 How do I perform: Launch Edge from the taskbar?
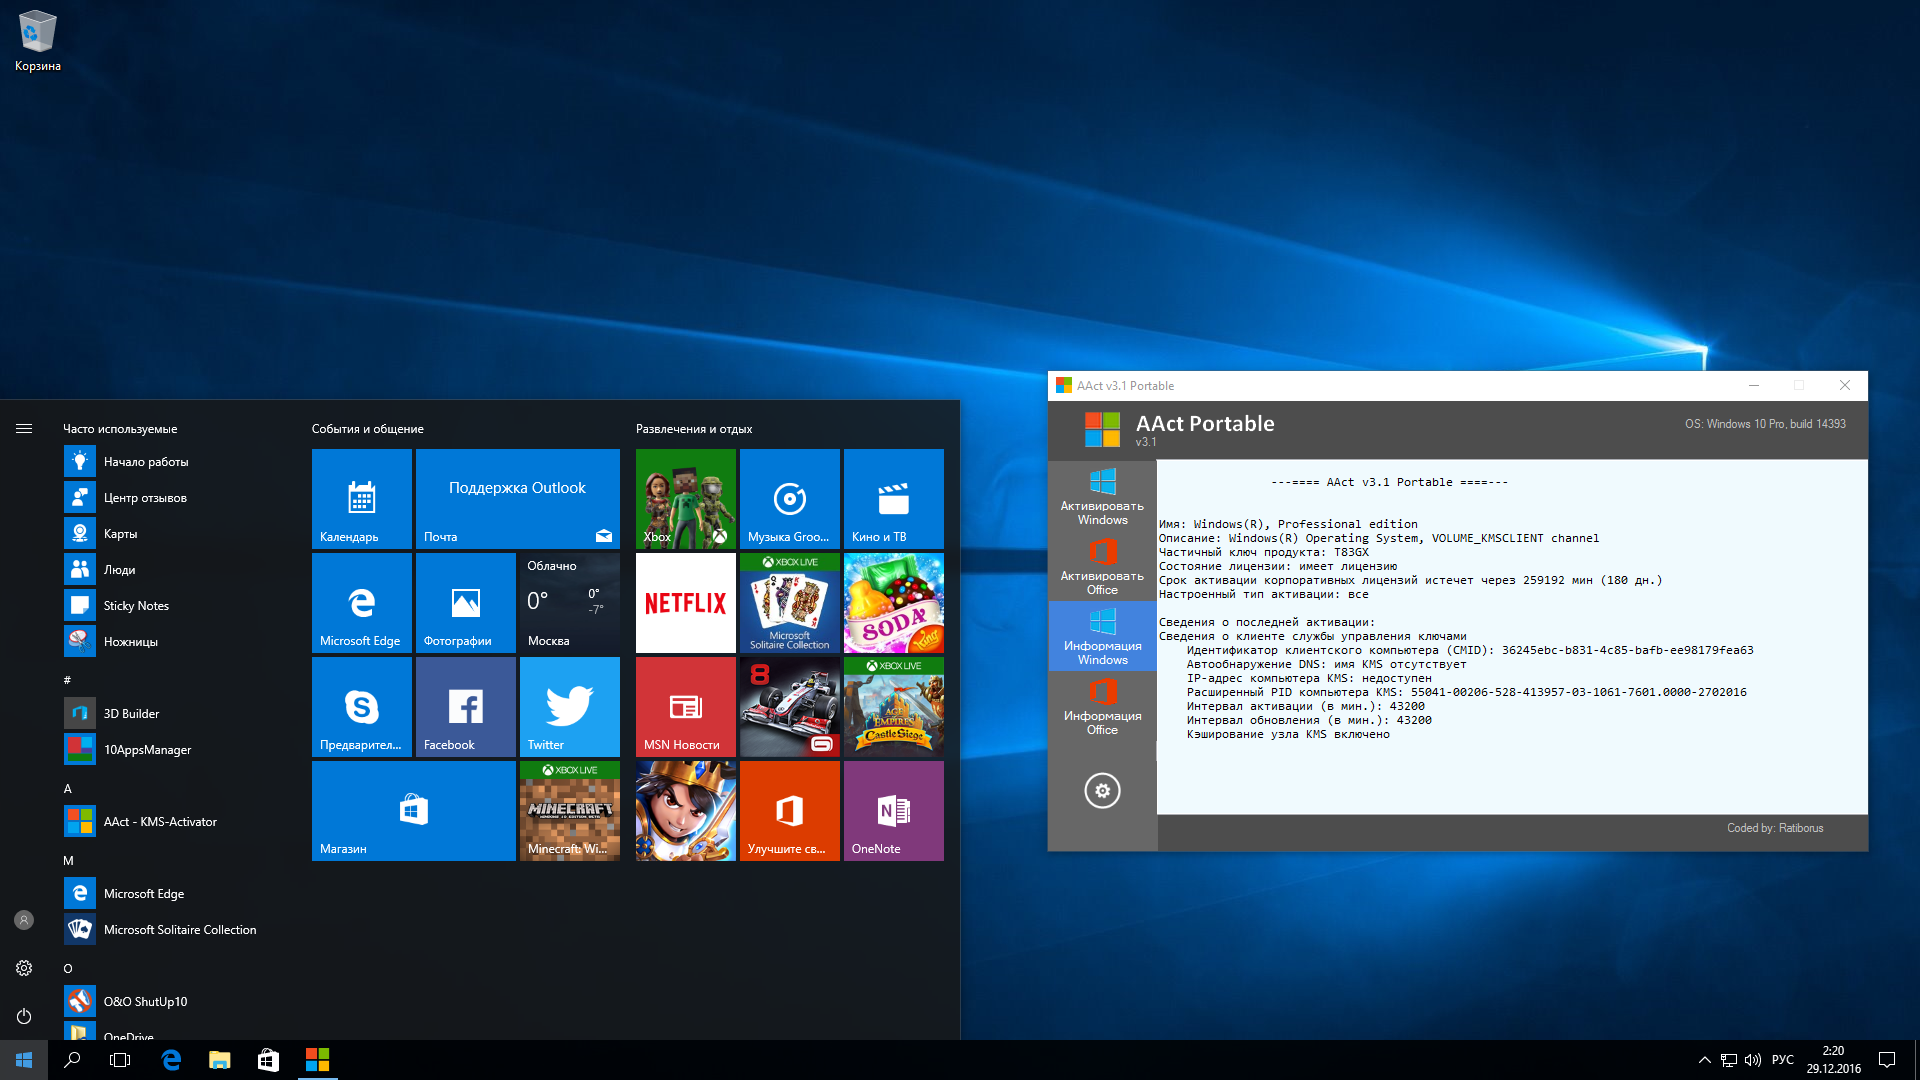(171, 1060)
